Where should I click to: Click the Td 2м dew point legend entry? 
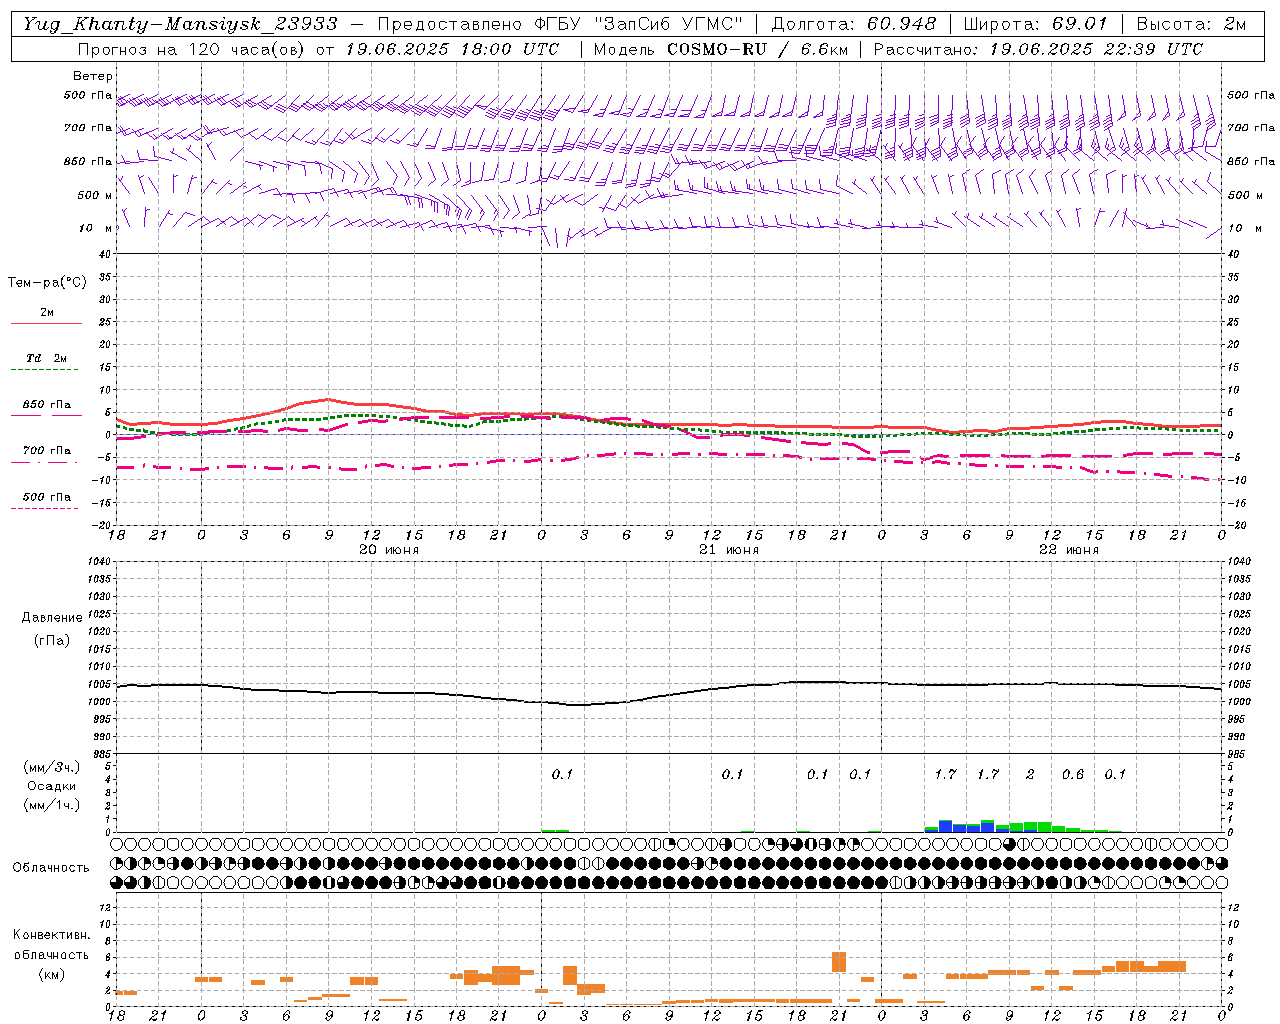coord(47,358)
